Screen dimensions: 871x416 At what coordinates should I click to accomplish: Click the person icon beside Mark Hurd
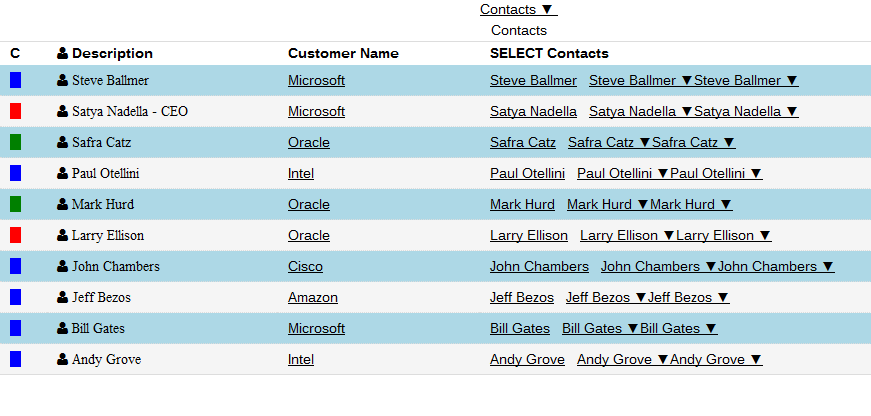point(63,204)
